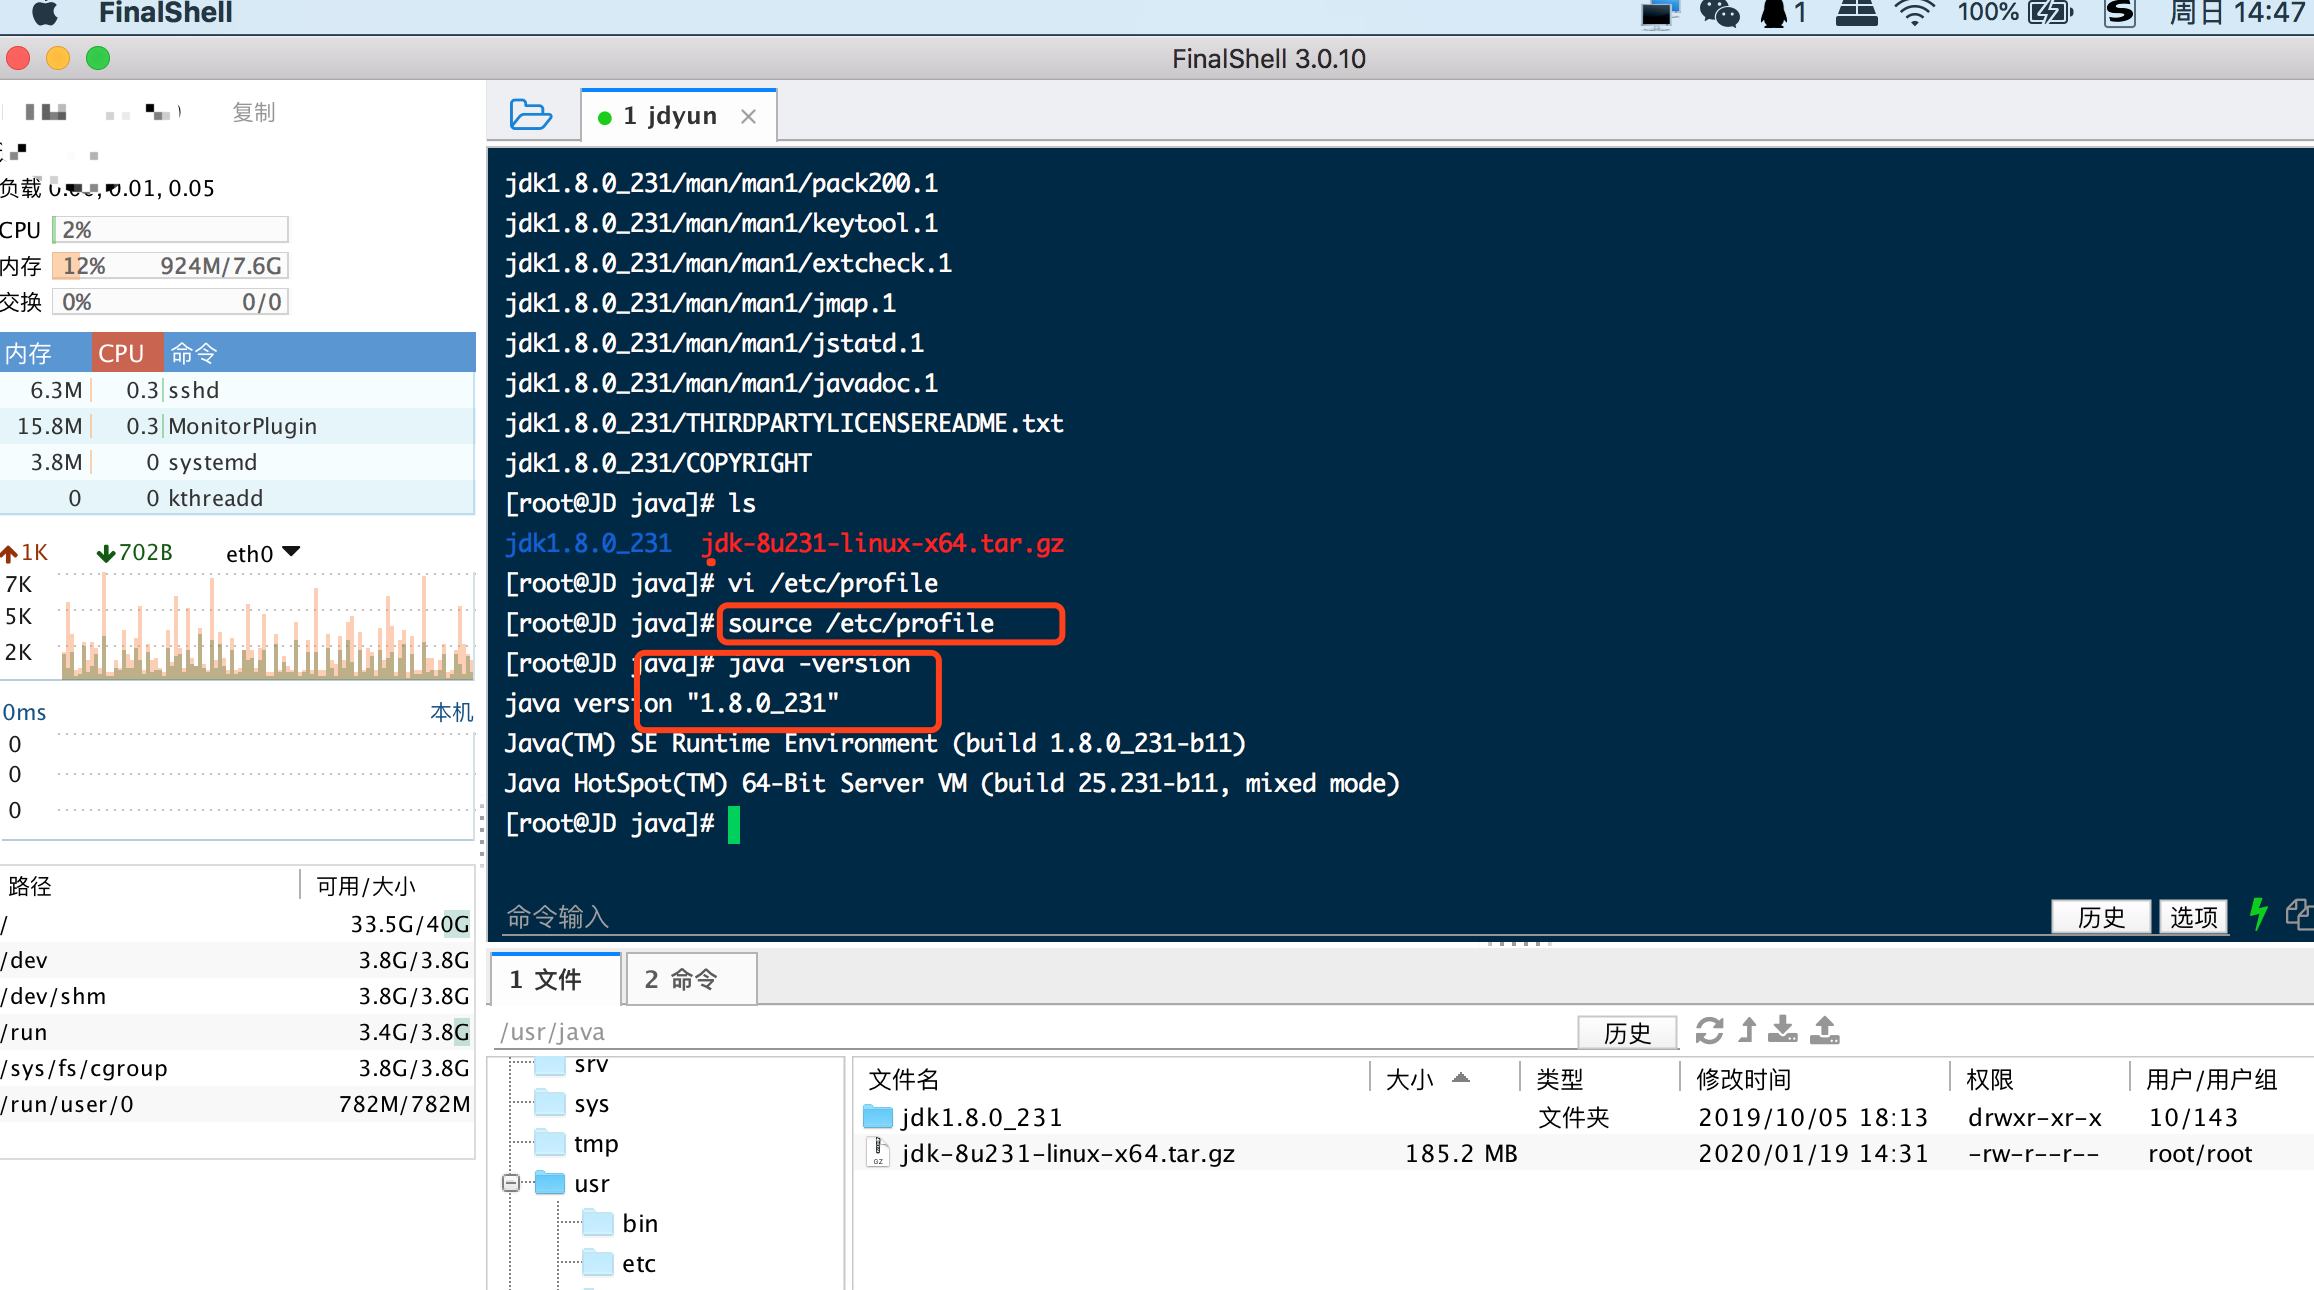
Task: Collapse the usr folder in tree
Action: coord(511,1183)
